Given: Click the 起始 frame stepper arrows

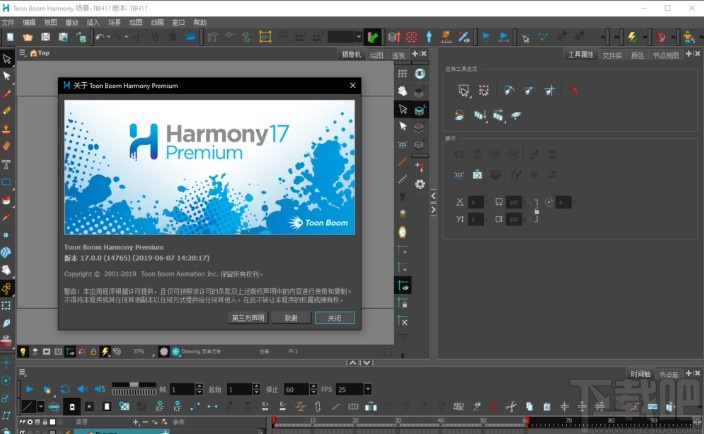Looking at the screenshot, I should pos(256,390).
